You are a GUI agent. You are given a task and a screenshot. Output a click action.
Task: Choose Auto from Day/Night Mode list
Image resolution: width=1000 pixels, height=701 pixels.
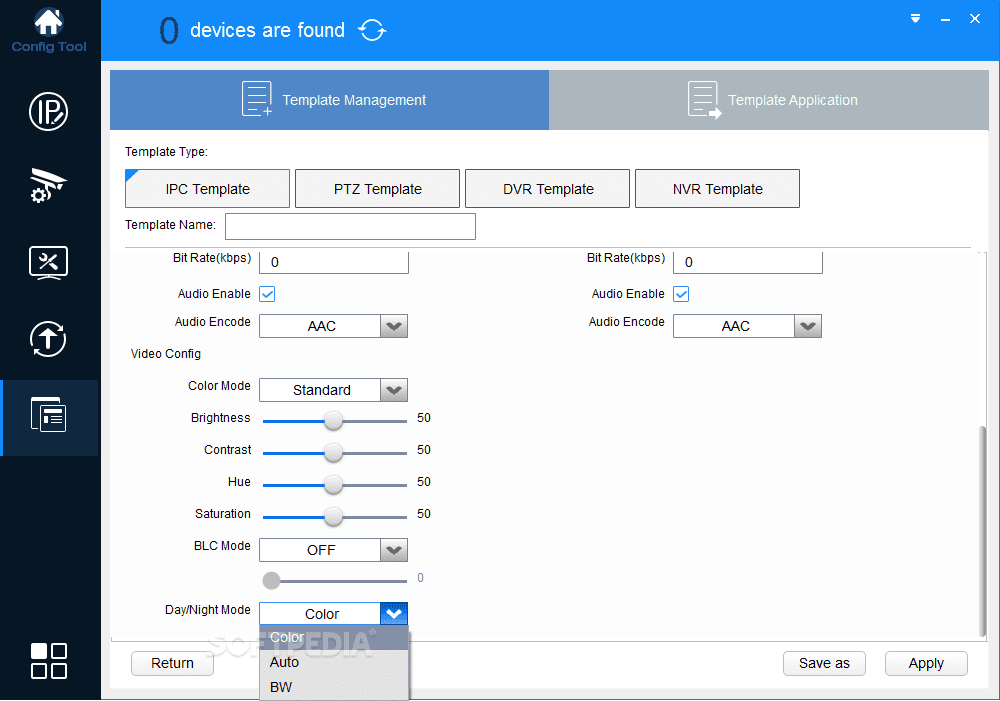coord(285,662)
